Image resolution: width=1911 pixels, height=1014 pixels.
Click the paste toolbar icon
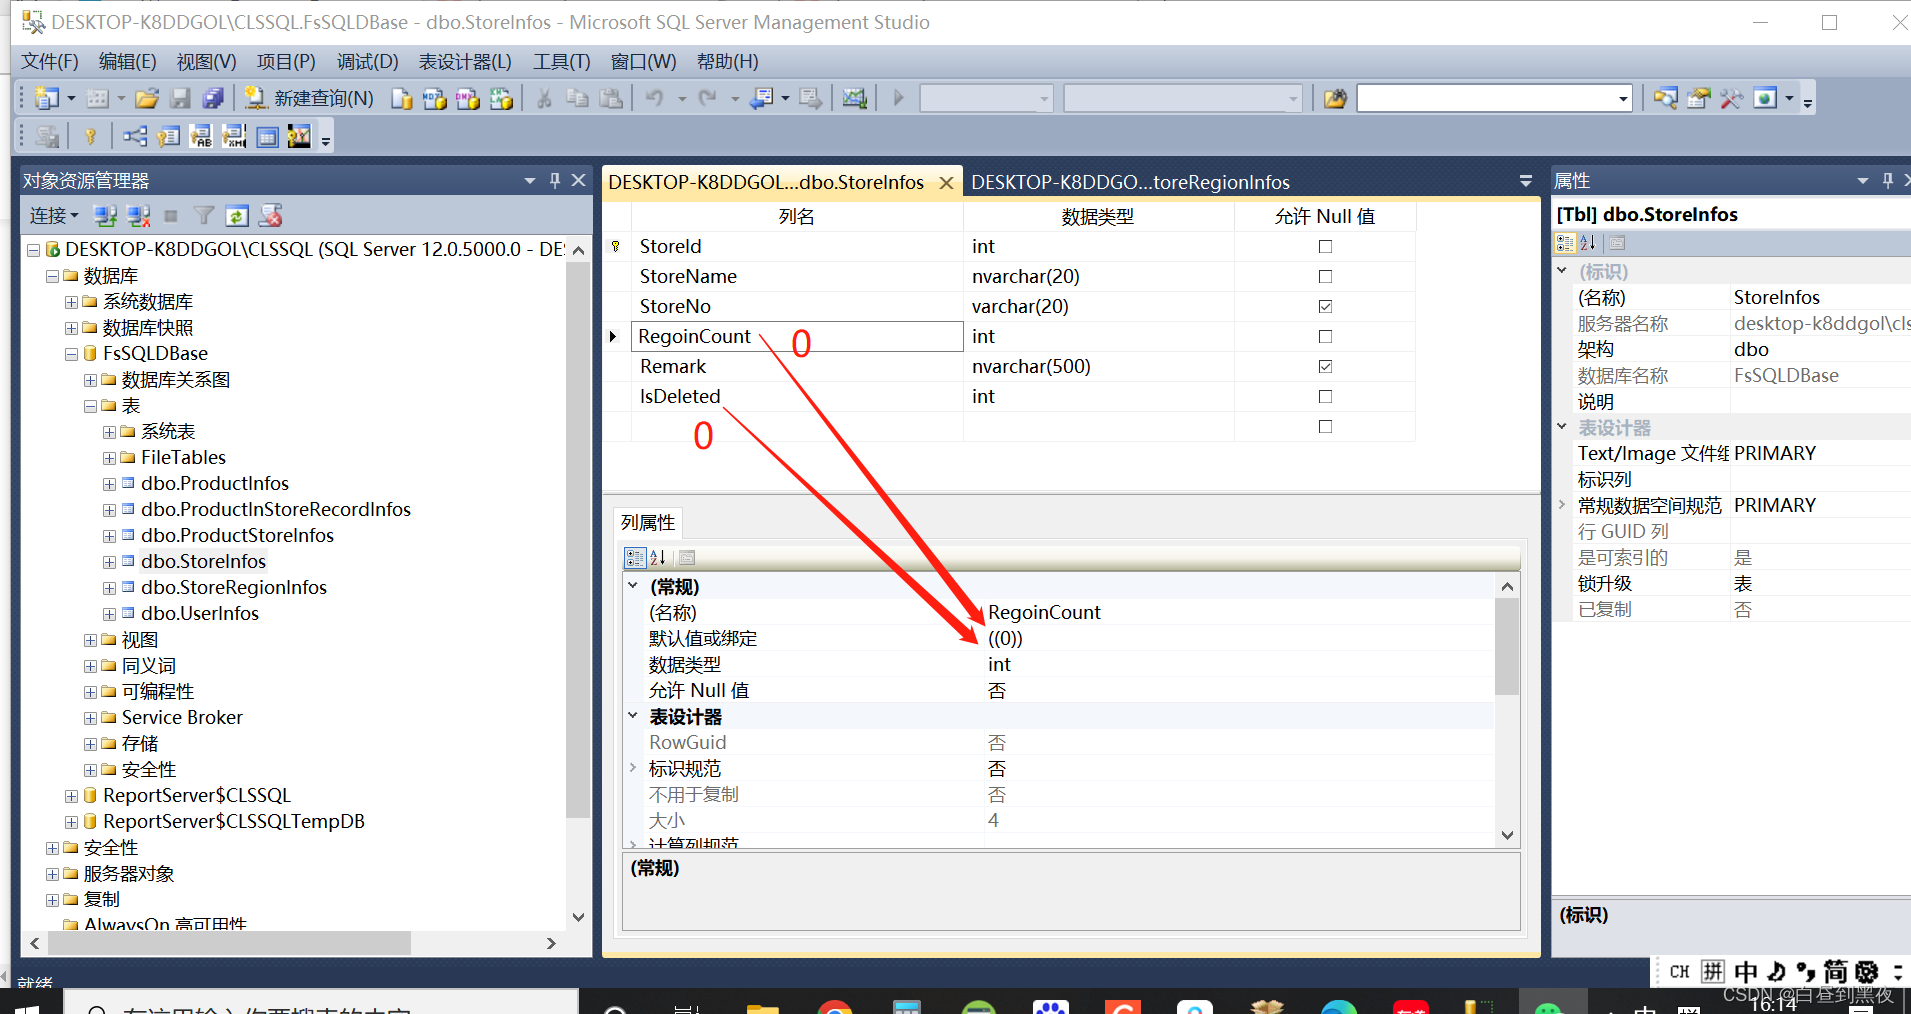coord(611,98)
